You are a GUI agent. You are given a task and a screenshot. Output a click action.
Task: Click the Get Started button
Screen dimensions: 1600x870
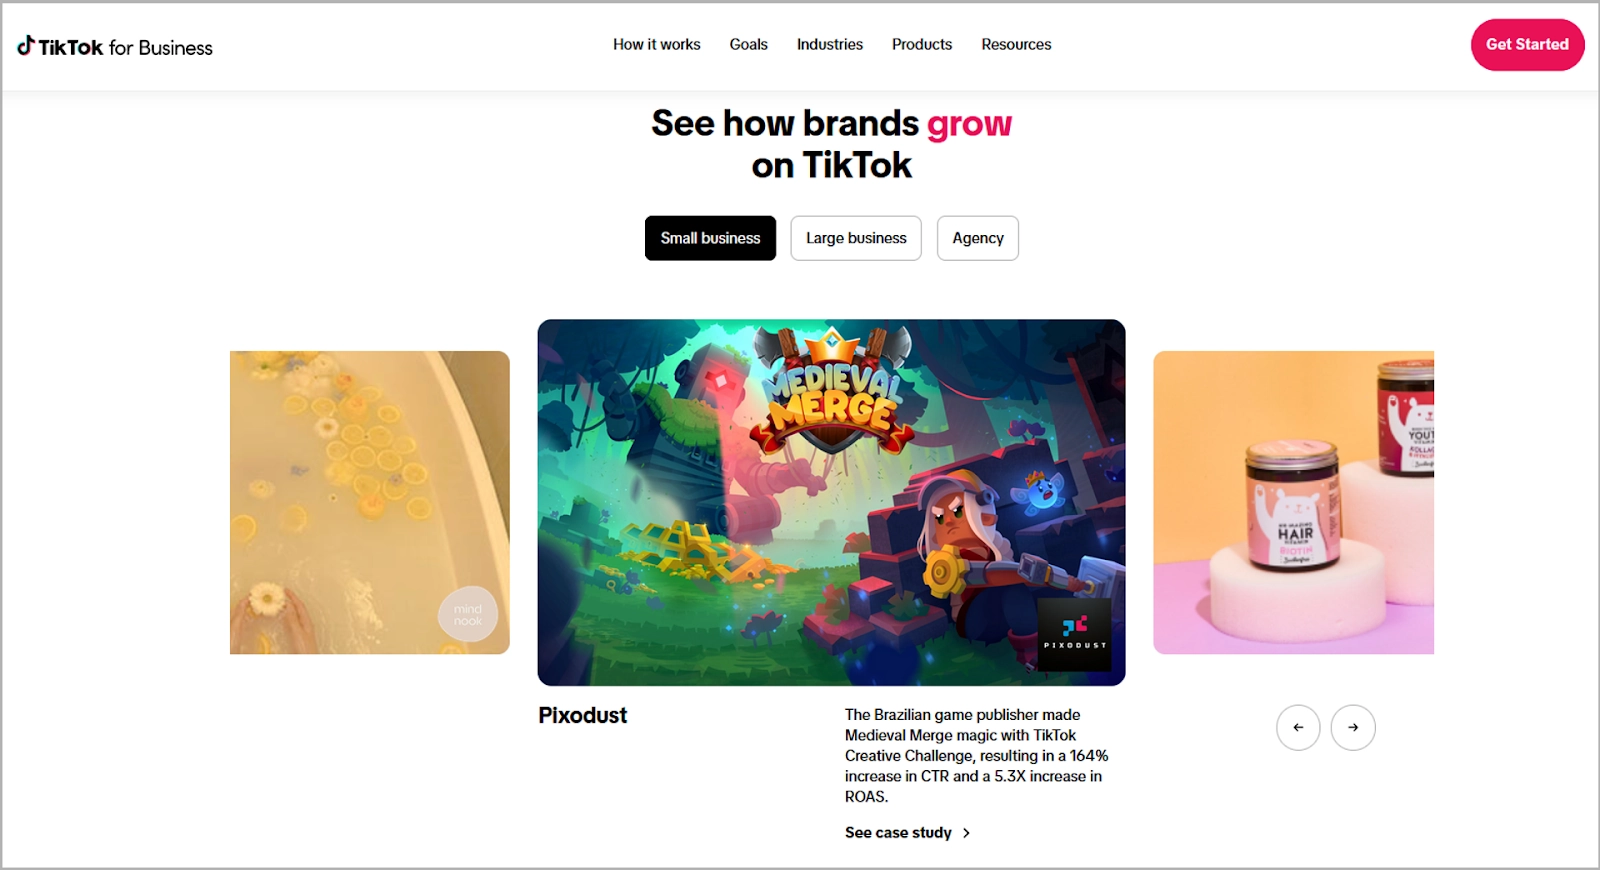pyautogui.click(x=1527, y=45)
